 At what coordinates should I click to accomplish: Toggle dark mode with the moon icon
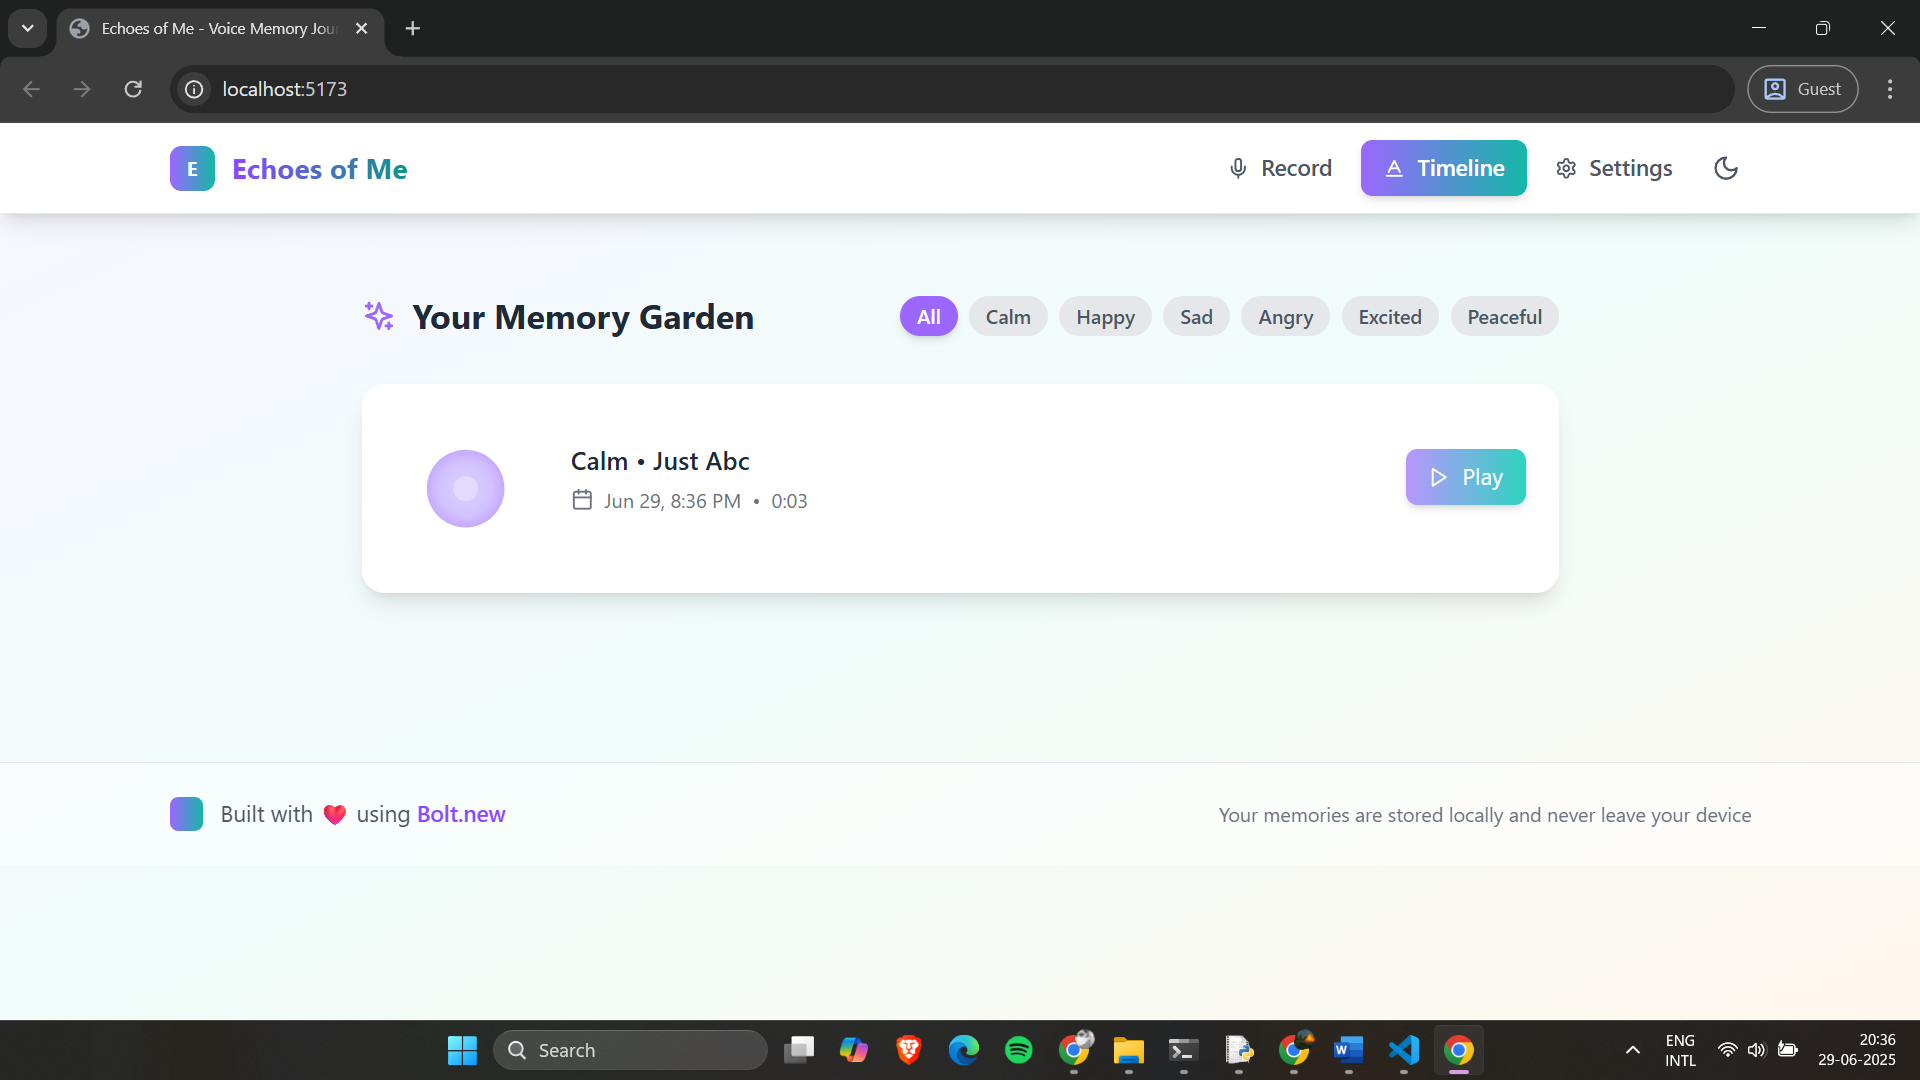[x=1726, y=168]
